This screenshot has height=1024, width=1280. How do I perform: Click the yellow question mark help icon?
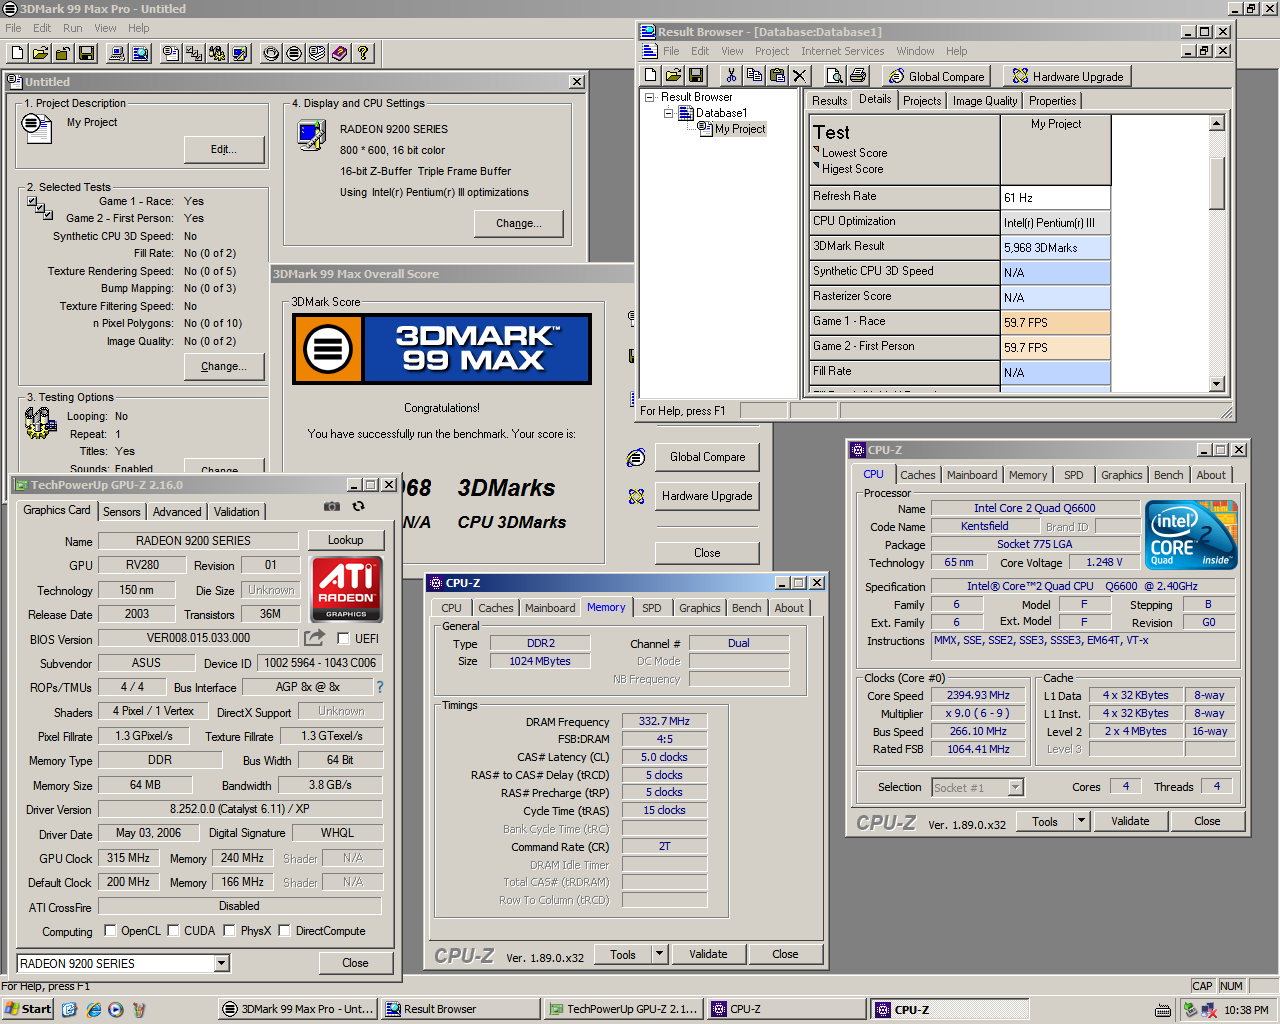tap(363, 53)
